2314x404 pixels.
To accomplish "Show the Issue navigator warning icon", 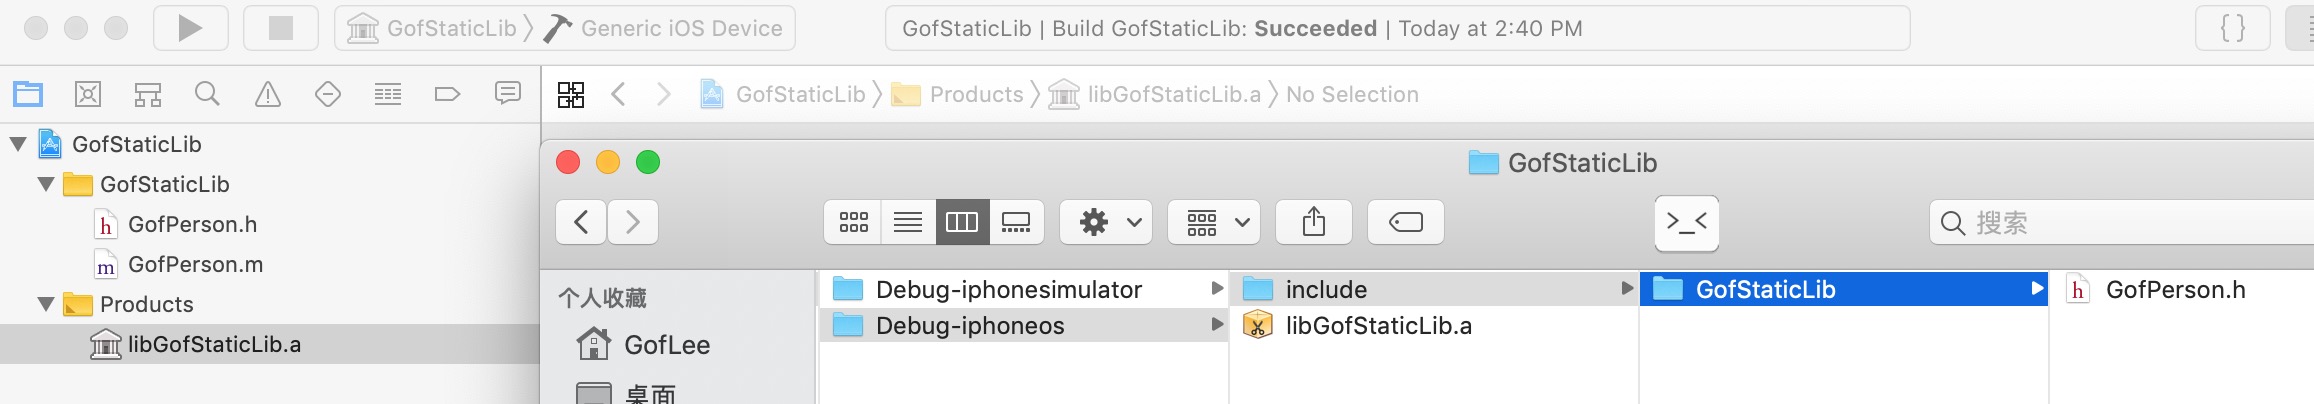I will [x=268, y=95].
